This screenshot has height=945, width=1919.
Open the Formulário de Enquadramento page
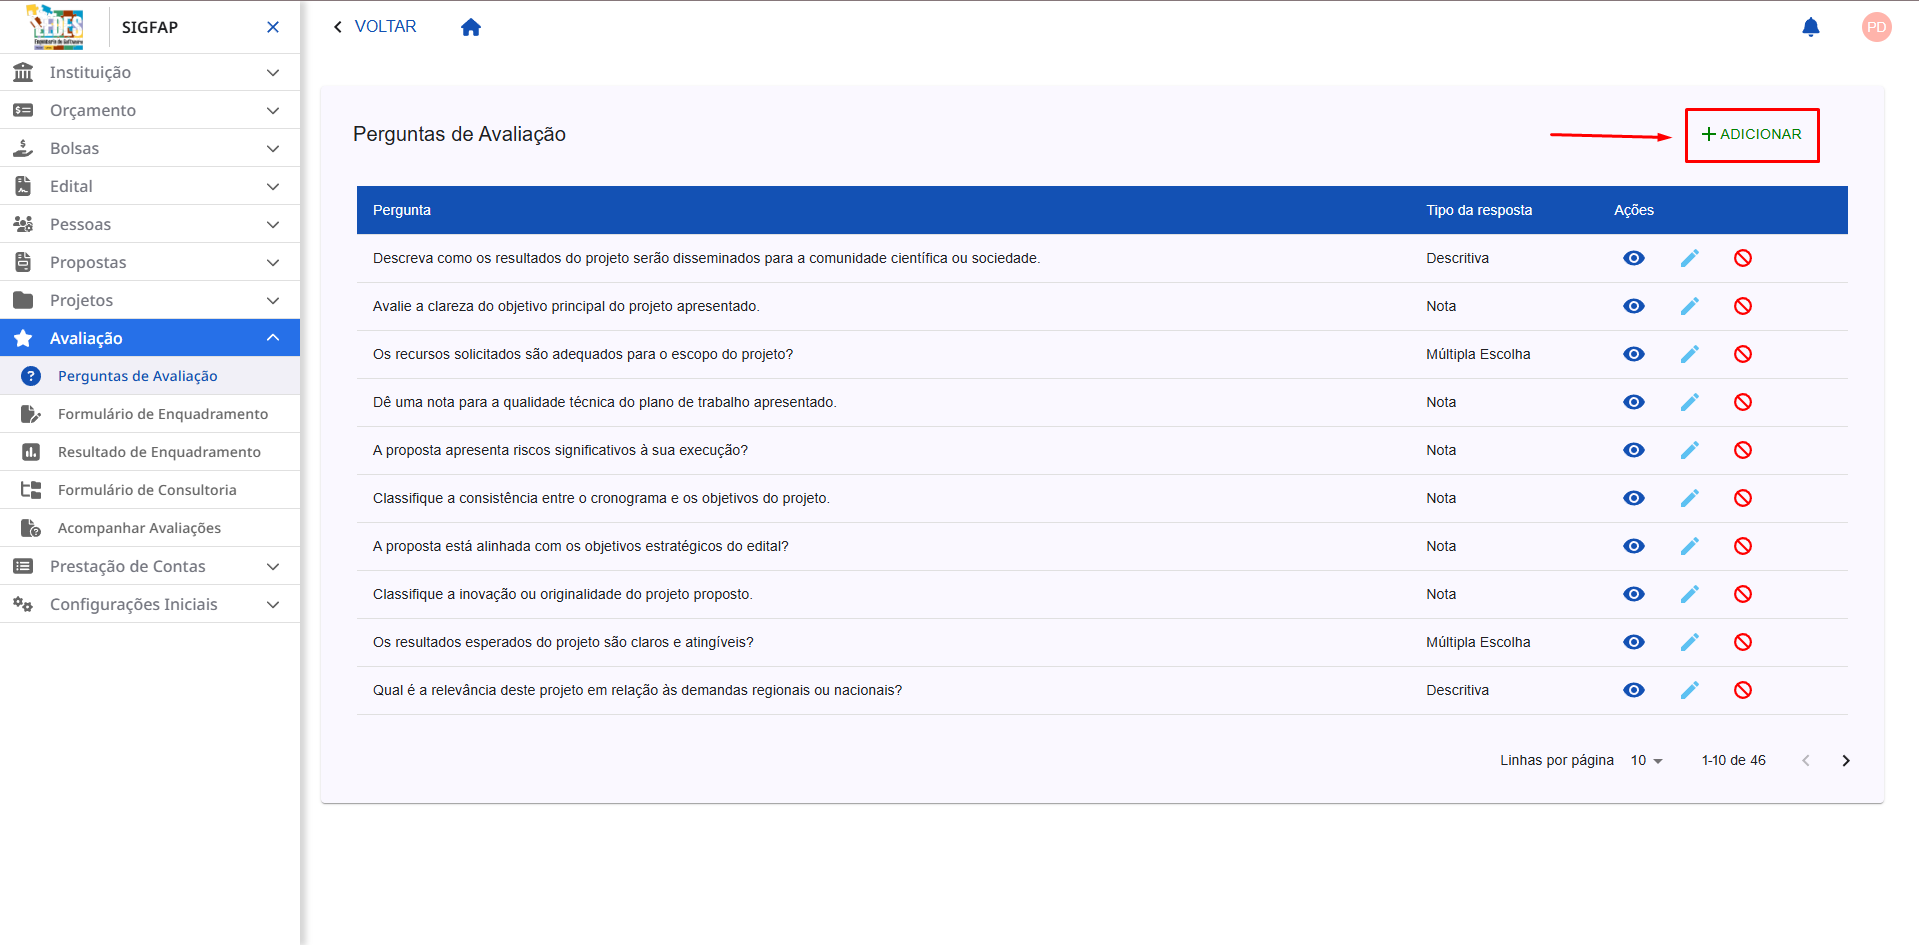[163, 413]
